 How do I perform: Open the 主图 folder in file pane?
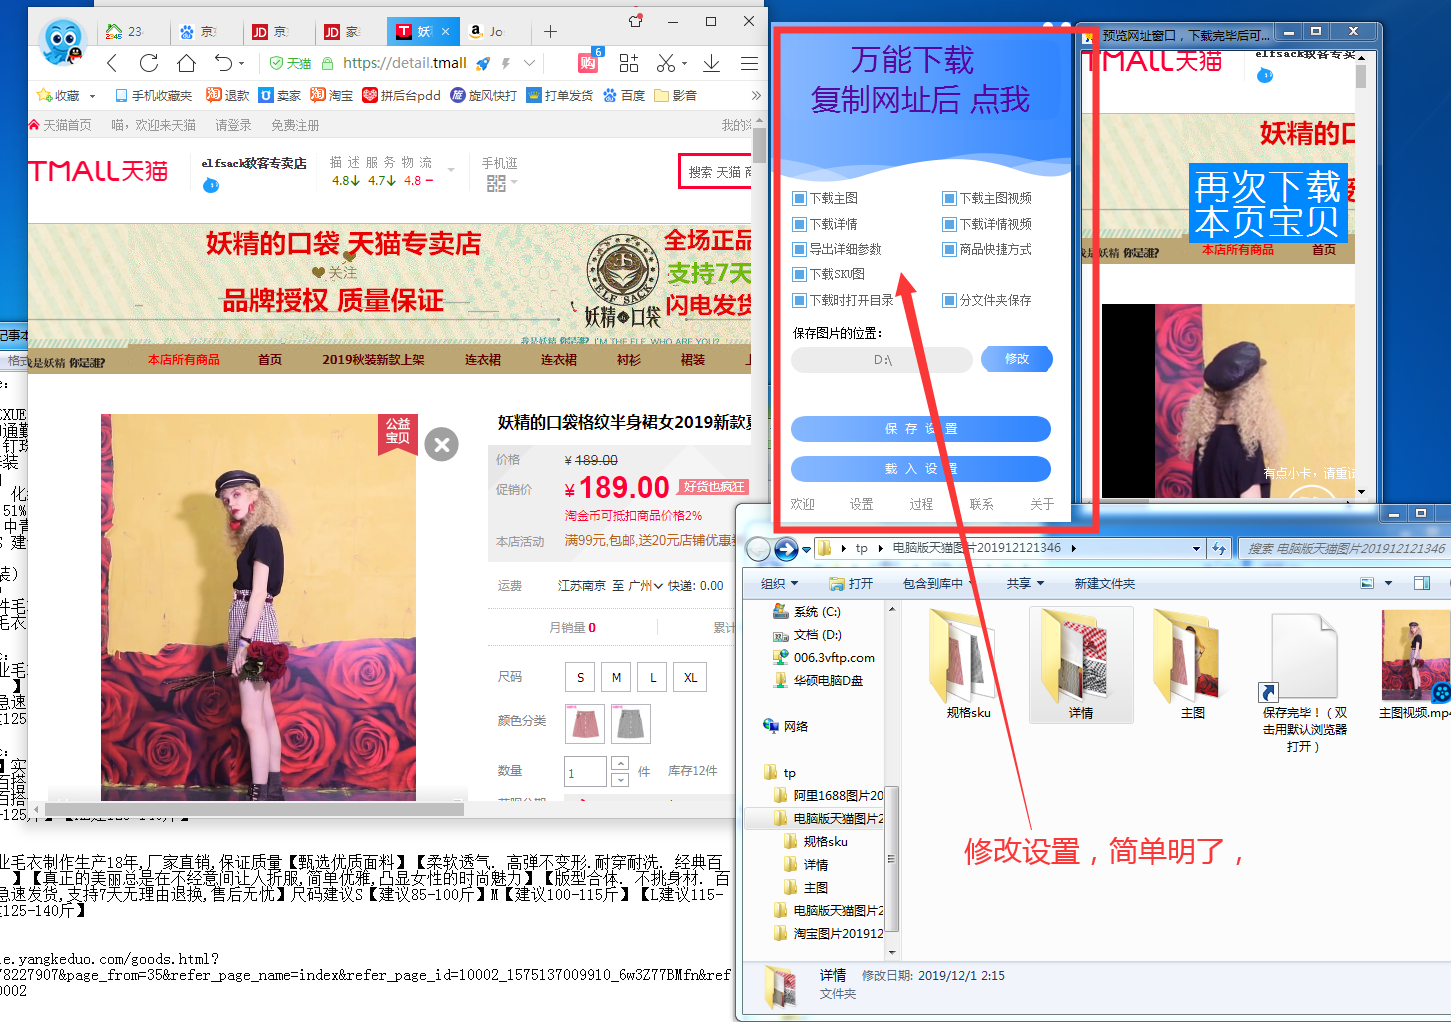pos(1192,665)
